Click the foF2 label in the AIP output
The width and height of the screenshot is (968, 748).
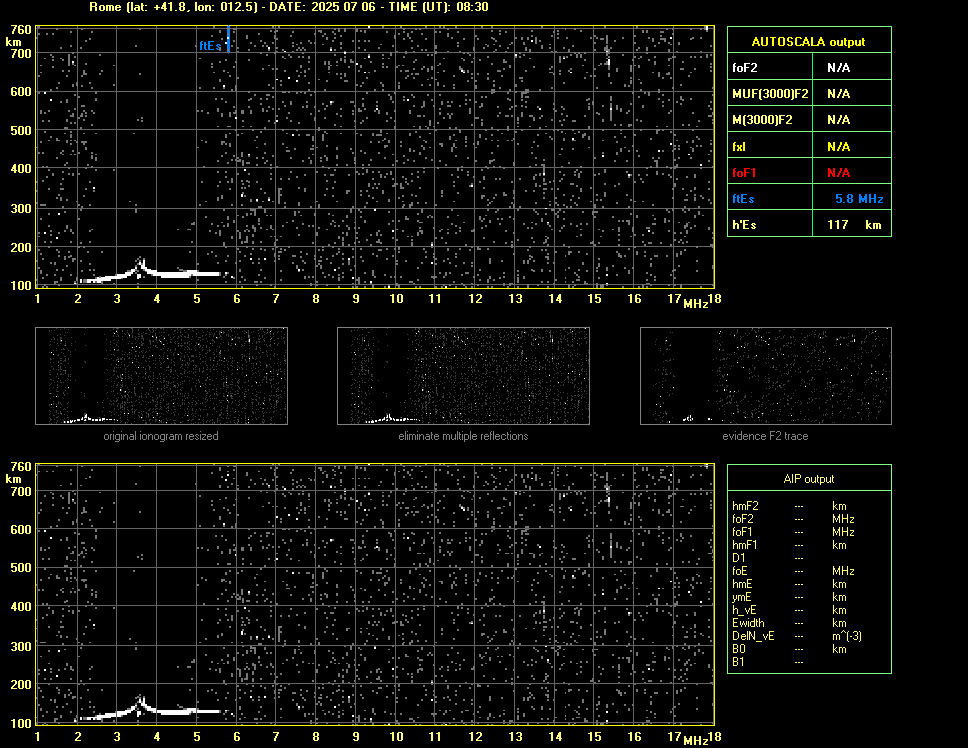(x=743, y=519)
